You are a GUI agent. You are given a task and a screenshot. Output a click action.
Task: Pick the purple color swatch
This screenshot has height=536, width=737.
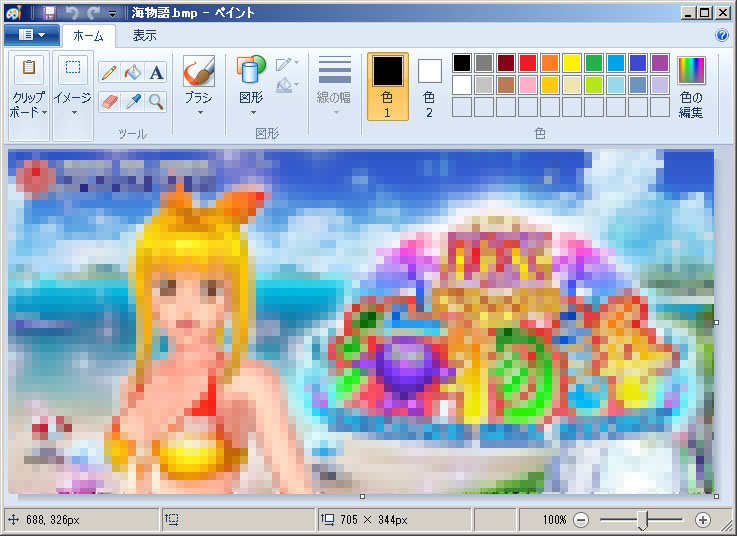coord(660,63)
